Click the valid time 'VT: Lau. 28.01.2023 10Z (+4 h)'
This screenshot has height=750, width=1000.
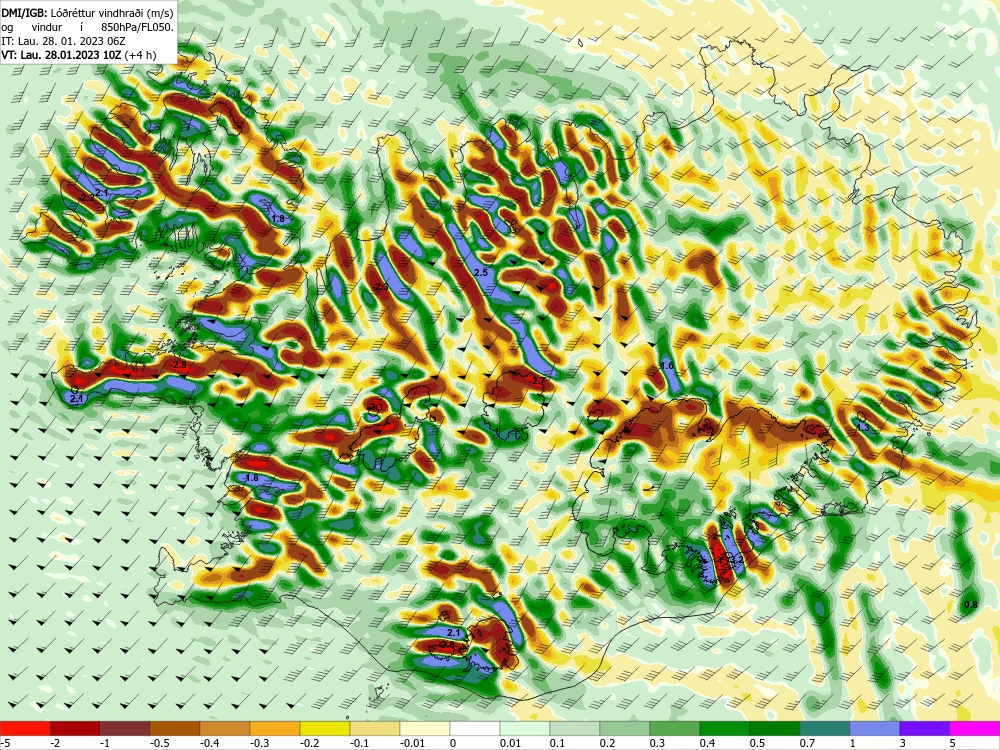point(78,55)
